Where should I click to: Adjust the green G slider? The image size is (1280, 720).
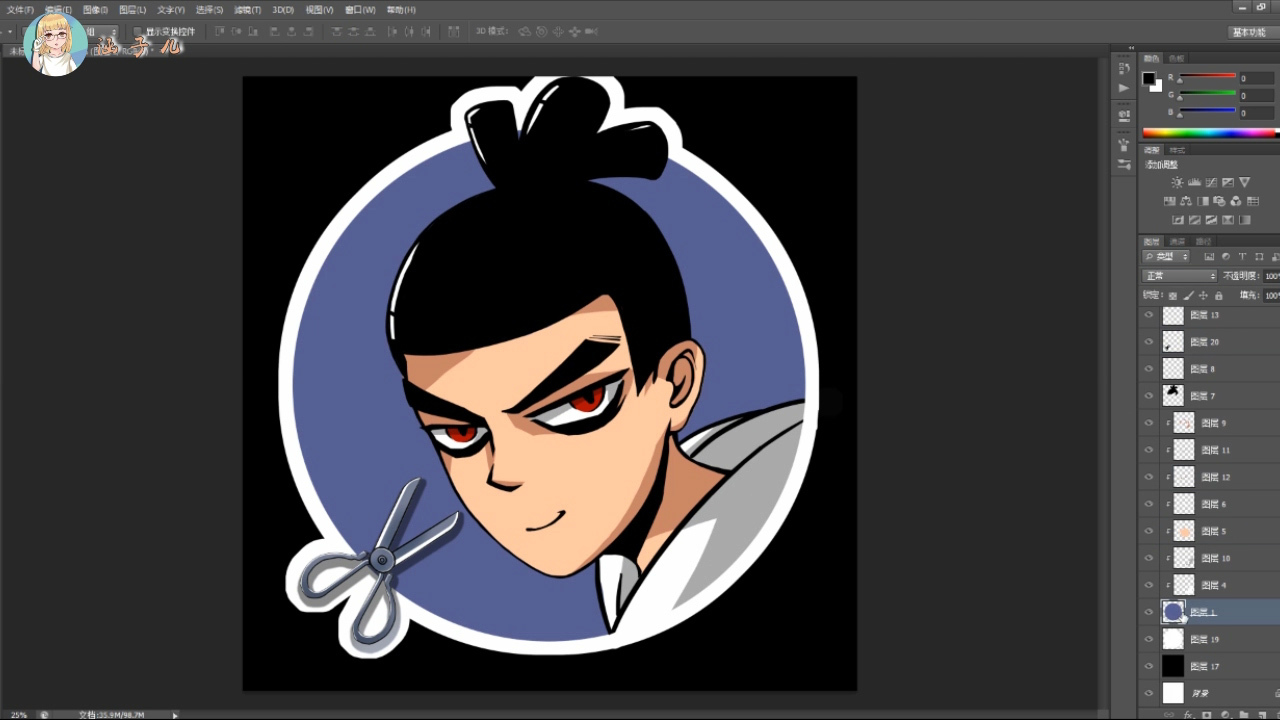pyautogui.click(x=1207, y=95)
